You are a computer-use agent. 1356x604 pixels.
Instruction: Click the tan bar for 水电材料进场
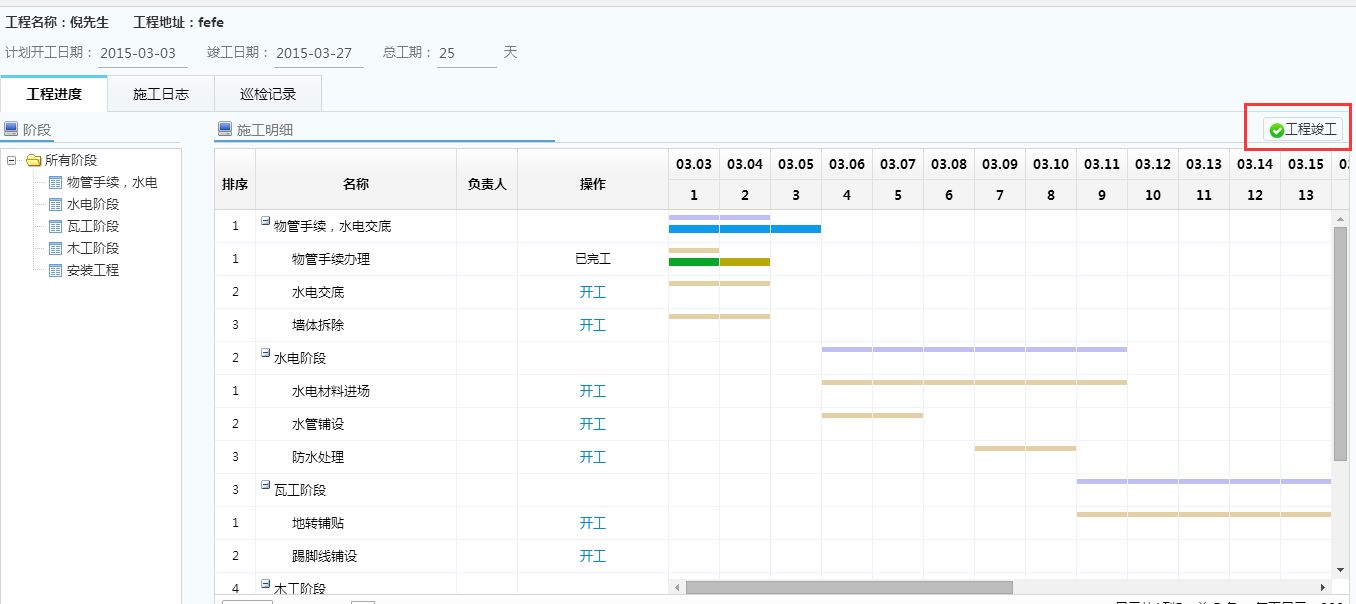pos(974,382)
